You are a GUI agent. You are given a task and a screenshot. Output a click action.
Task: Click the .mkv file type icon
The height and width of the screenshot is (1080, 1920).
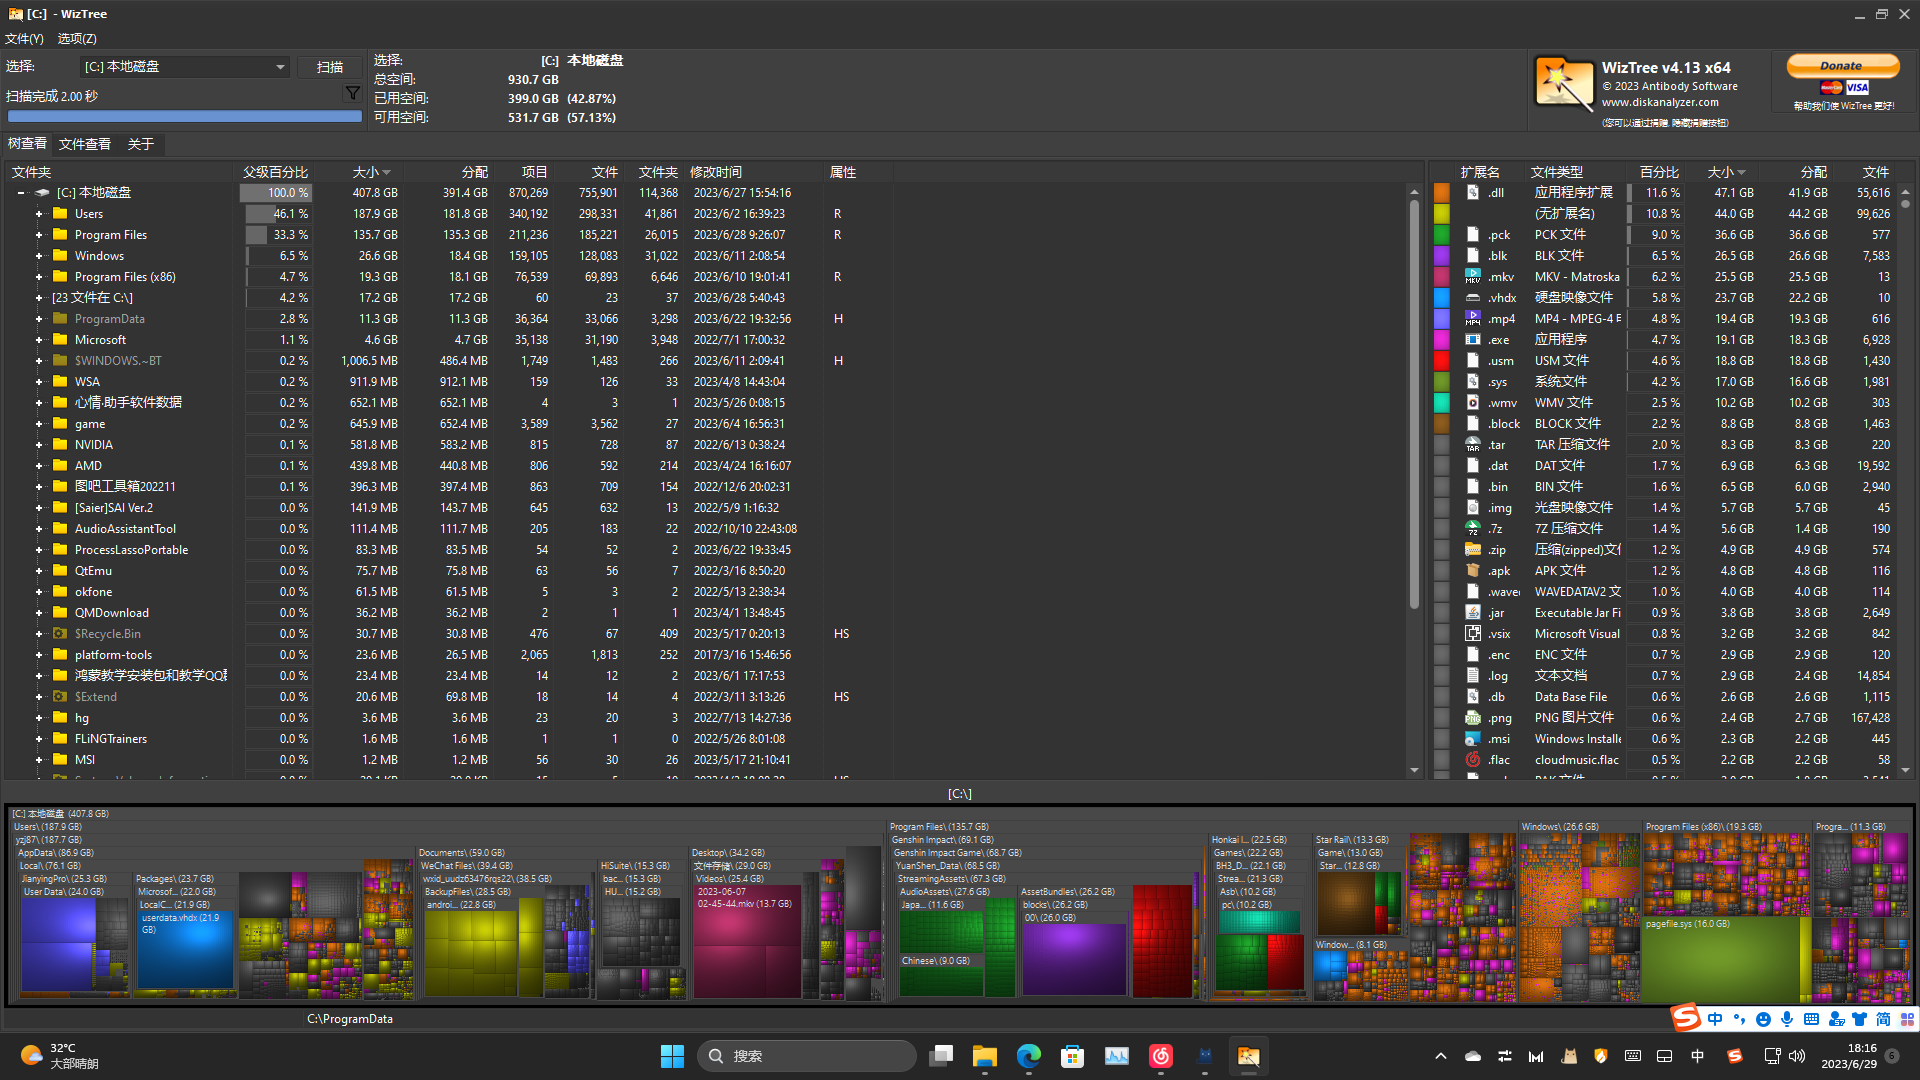(1472, 277)
